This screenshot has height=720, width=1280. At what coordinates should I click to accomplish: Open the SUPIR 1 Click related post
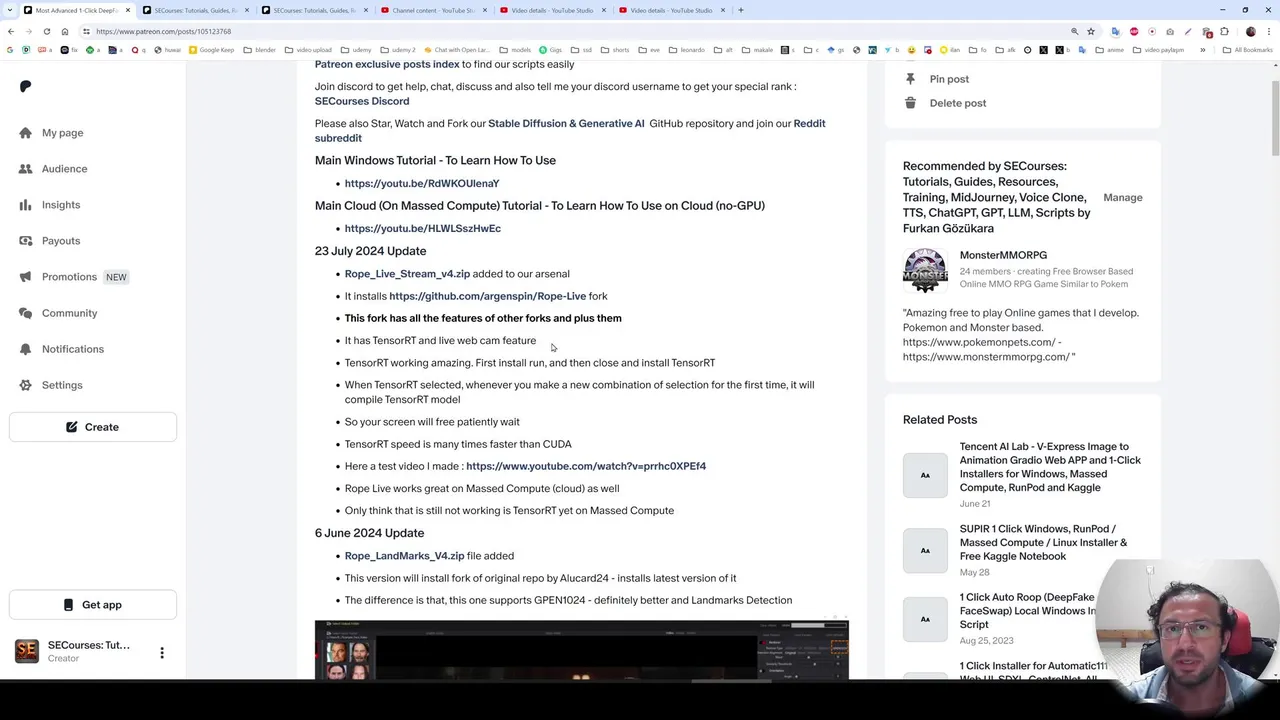(1043, 542)
